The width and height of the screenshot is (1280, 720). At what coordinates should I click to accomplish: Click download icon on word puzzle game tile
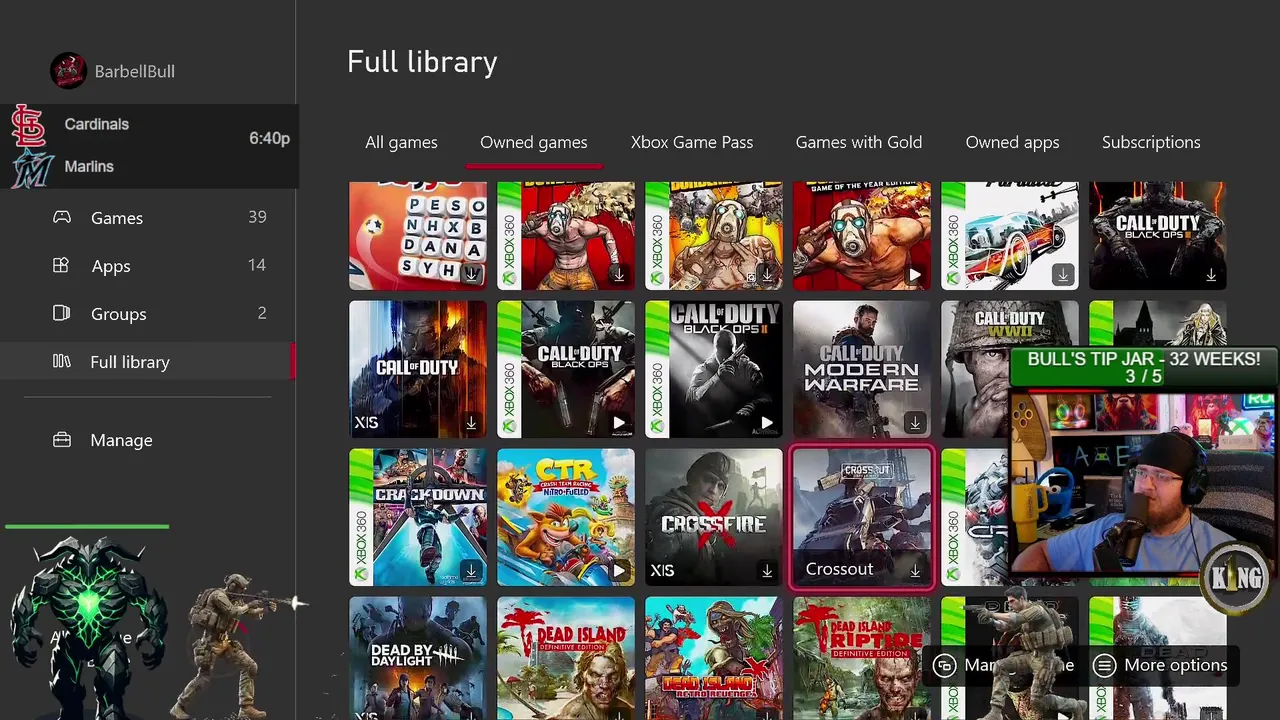tap(470, 275)
